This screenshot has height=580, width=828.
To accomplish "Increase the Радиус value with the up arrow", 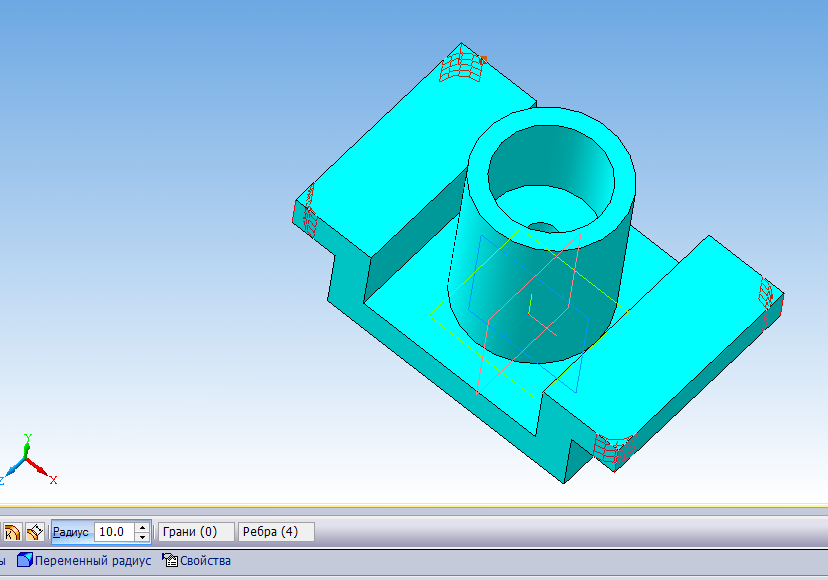I will point(143,527).
